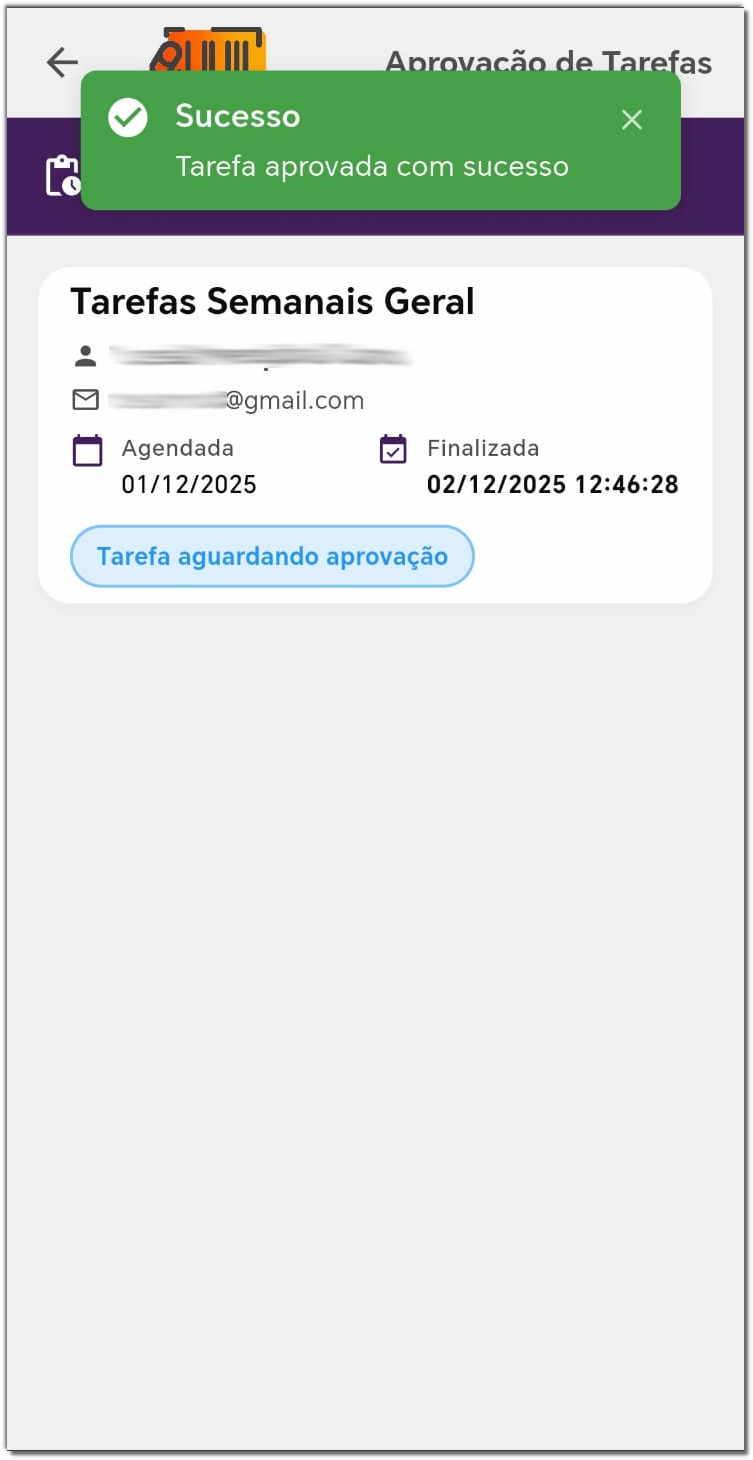The width and height of the screenshot is (753, 1460).
Task: Click the finished timestamp 02/12/2025 12:46:28
Action: tap(553, 485)
